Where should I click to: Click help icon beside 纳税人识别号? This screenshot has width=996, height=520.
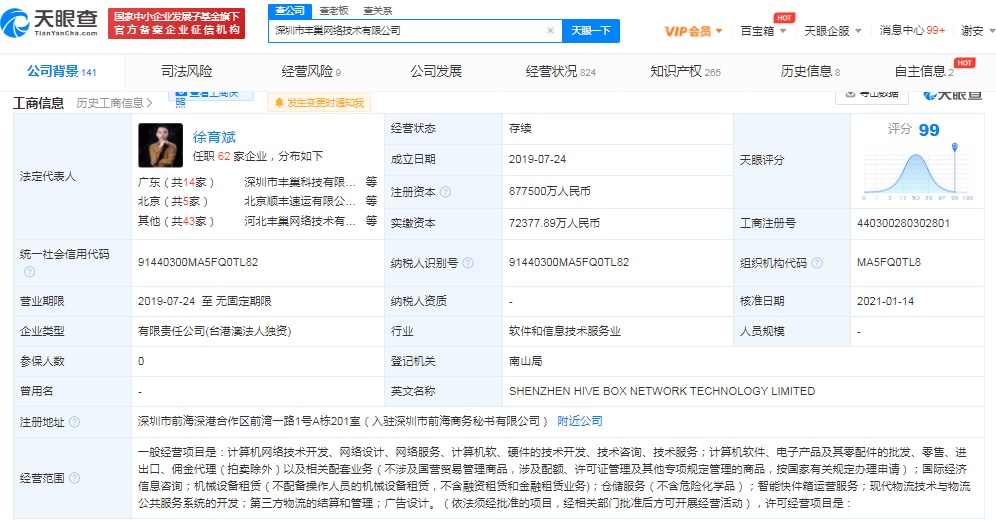[x=468, y=263]
